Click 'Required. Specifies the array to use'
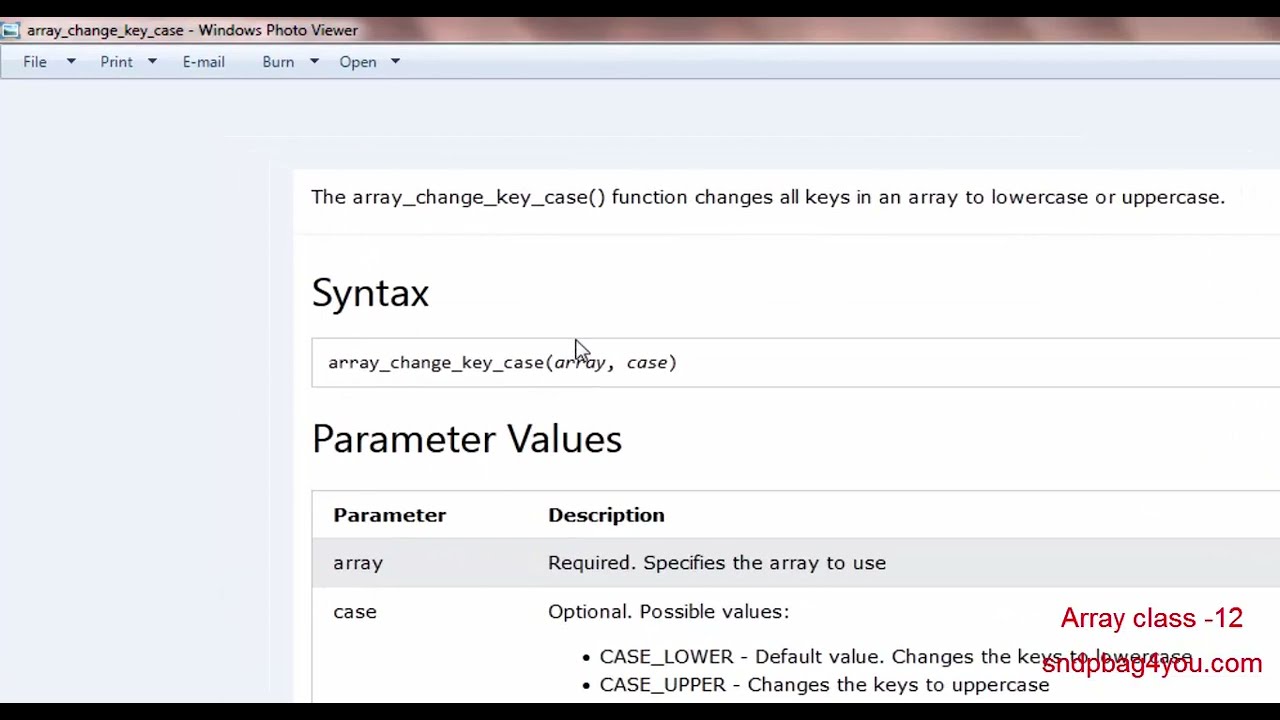The height and width of the screenshot is (720, 1280). coord(717,563)
